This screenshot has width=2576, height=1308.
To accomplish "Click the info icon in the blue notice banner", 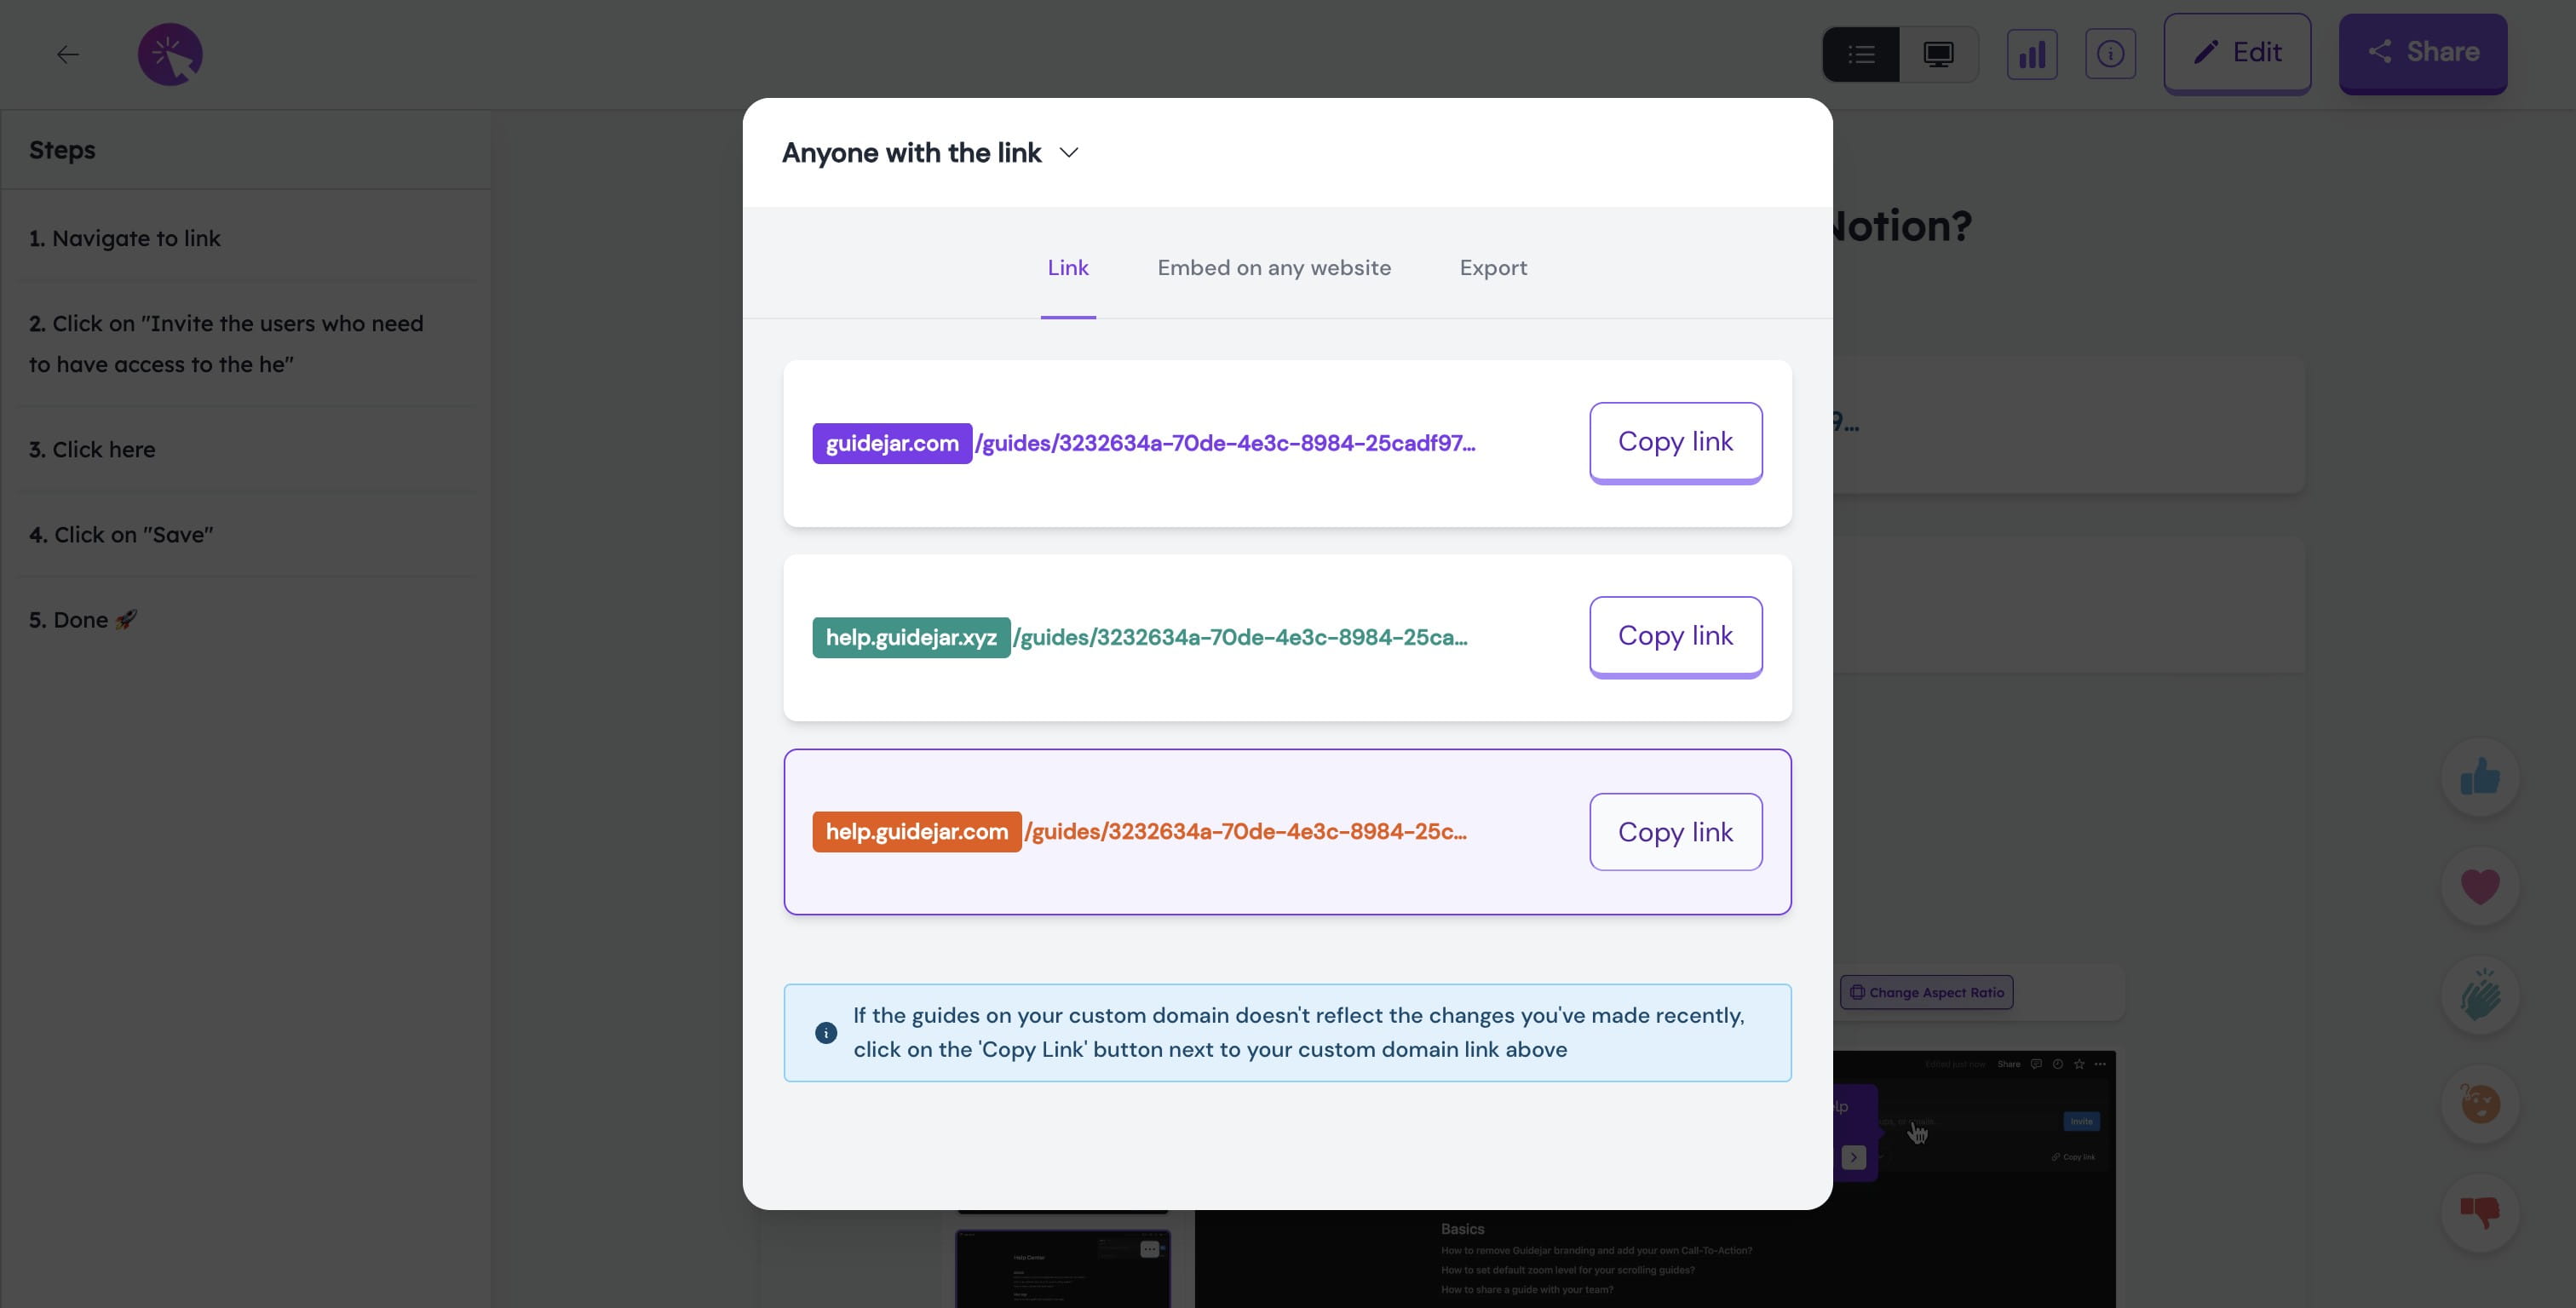I will coord(826,1033).
